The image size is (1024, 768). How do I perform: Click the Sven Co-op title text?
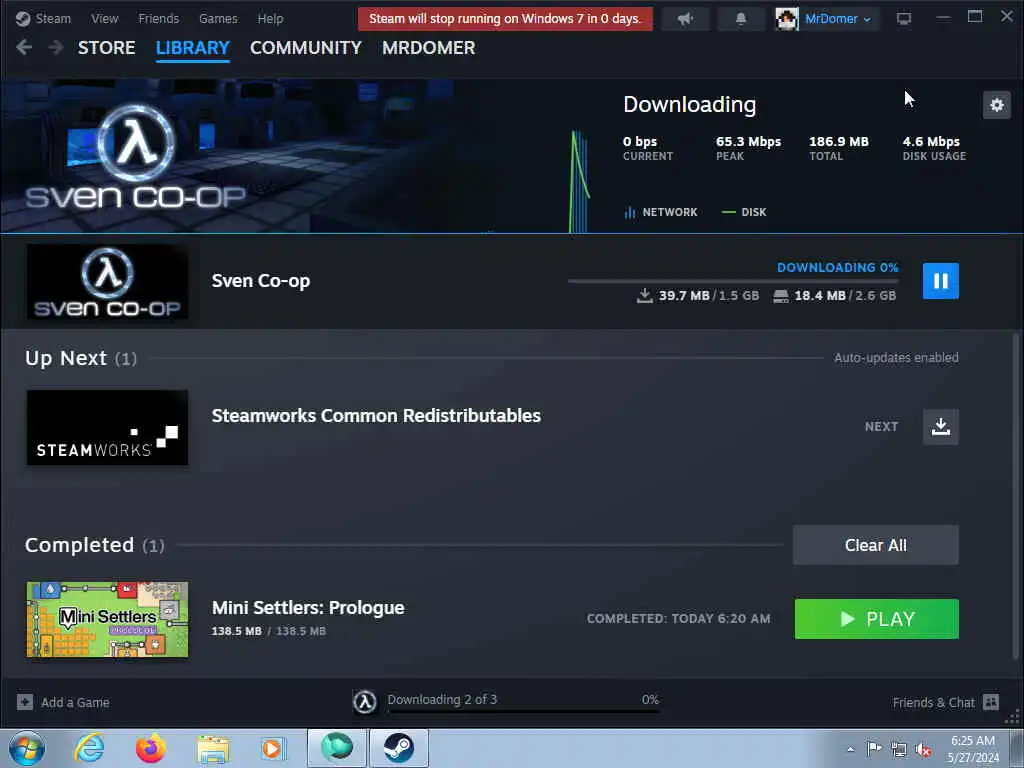pos(261,281)
